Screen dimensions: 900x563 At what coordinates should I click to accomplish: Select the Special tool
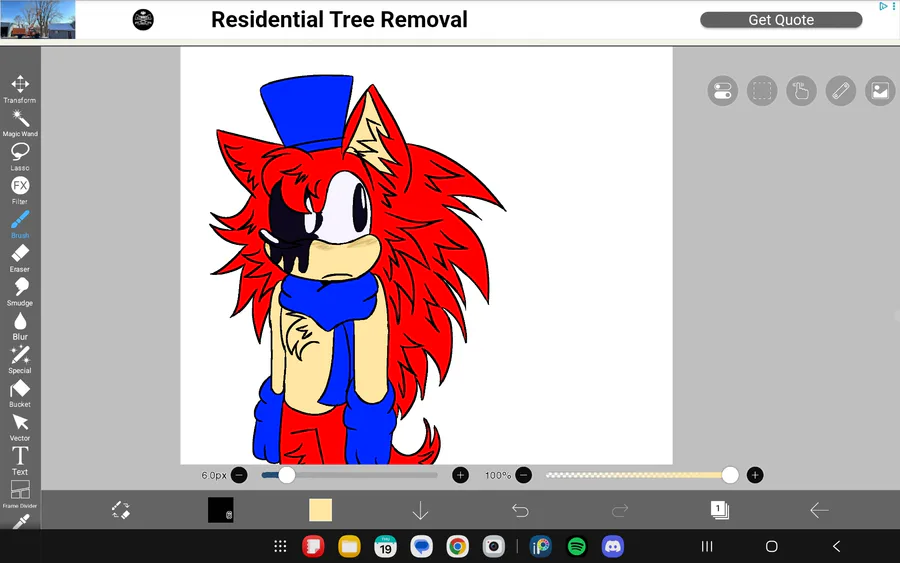20,360
